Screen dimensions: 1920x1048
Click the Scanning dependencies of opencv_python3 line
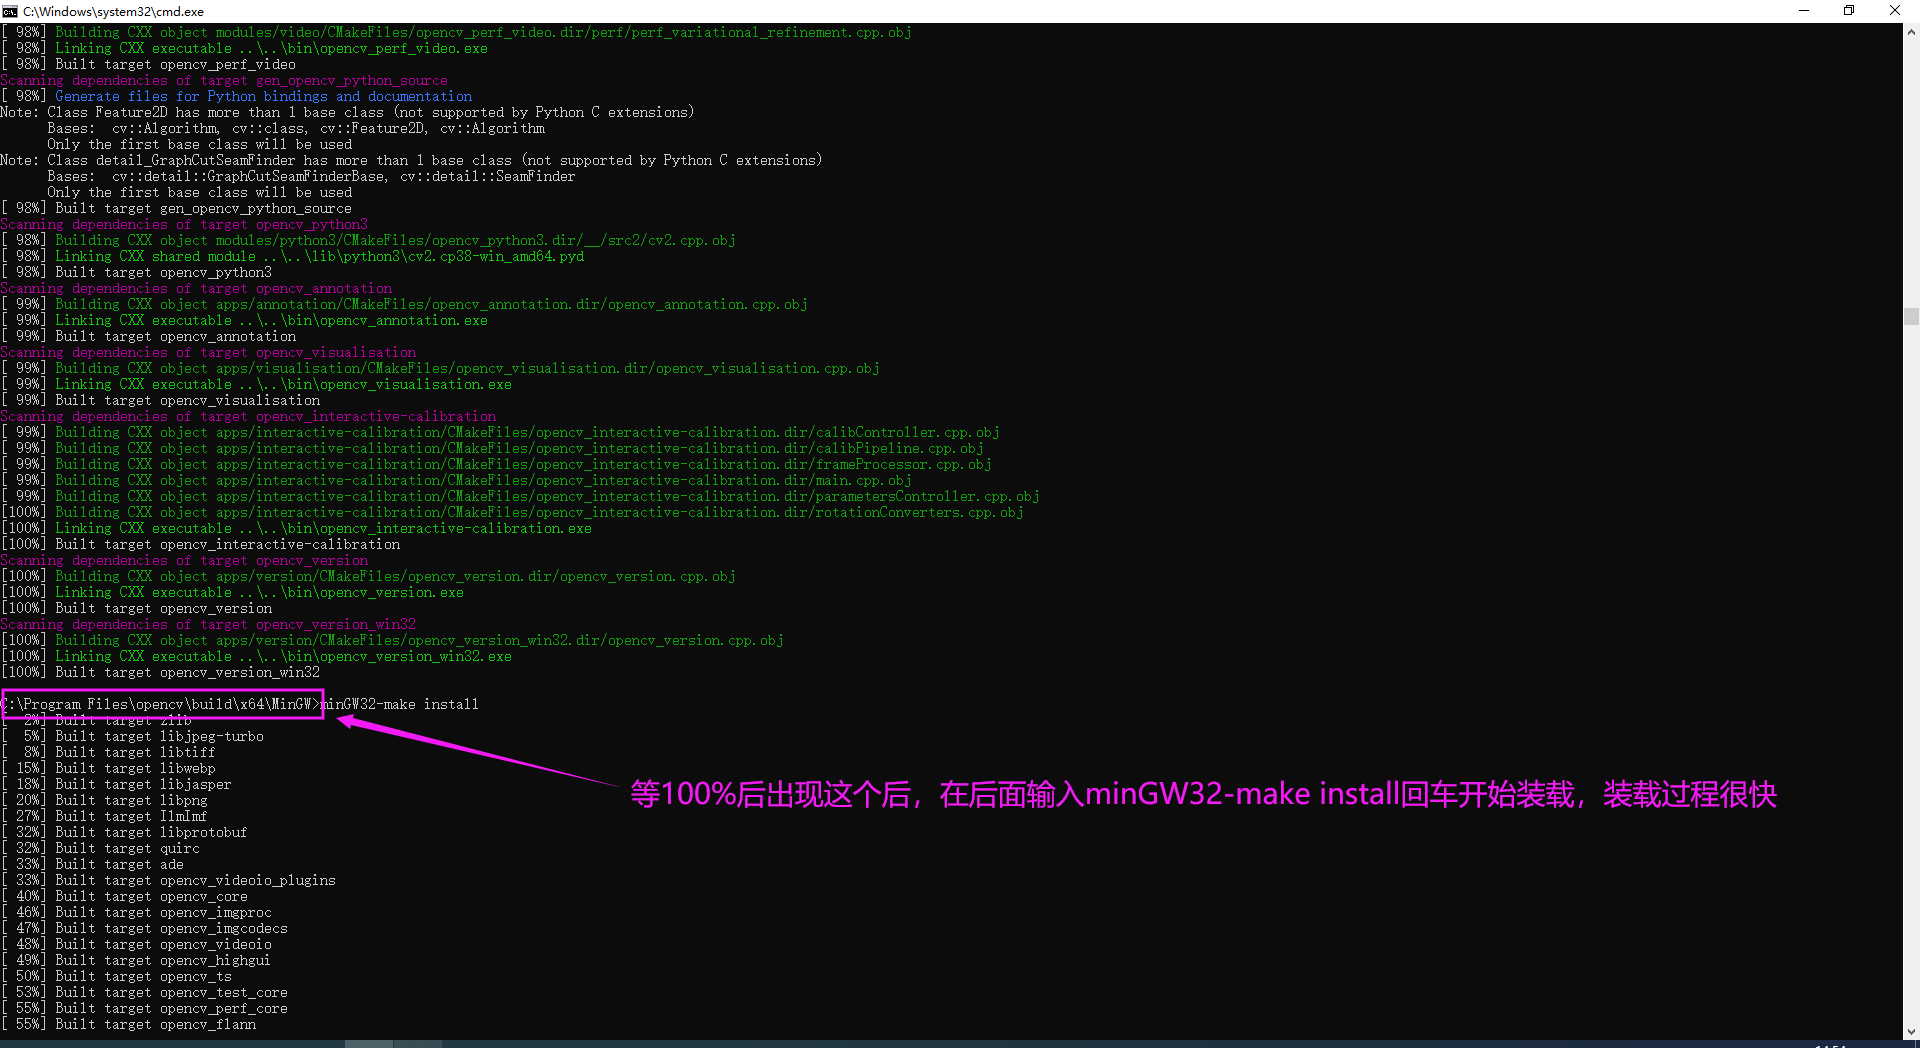pos(185,224)
